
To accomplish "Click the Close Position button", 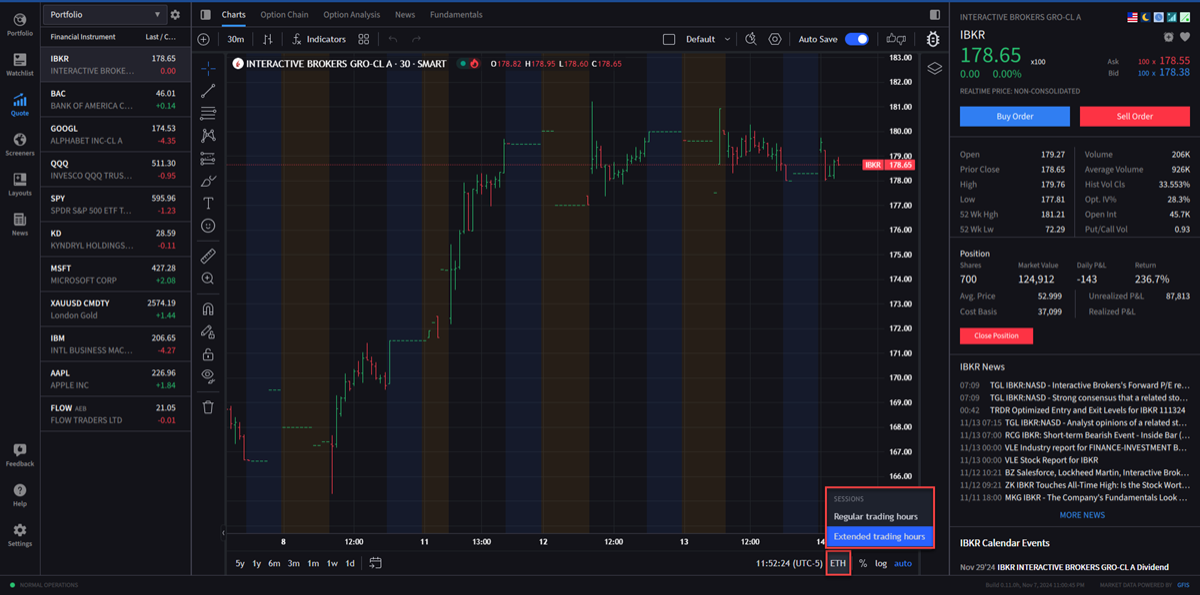I will click(996, 336).
